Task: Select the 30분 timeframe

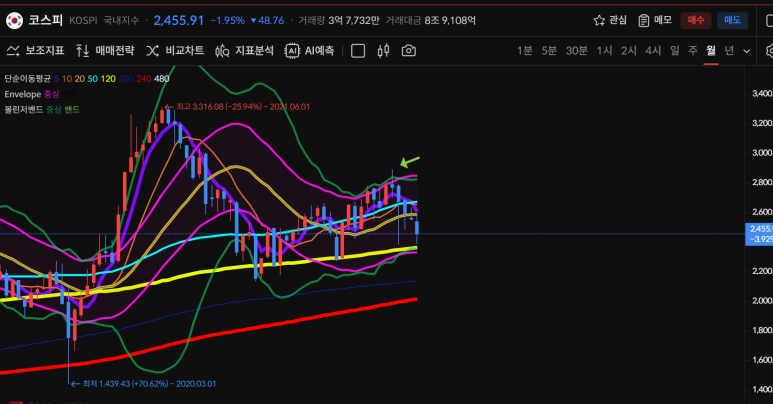Action: pos(576,50)
